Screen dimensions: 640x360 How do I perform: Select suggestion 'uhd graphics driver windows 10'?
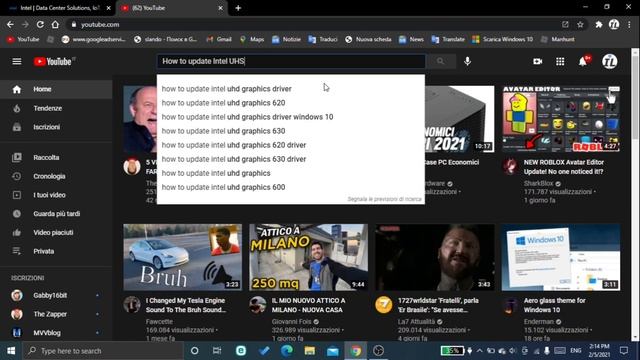click(x=291, y=117)
